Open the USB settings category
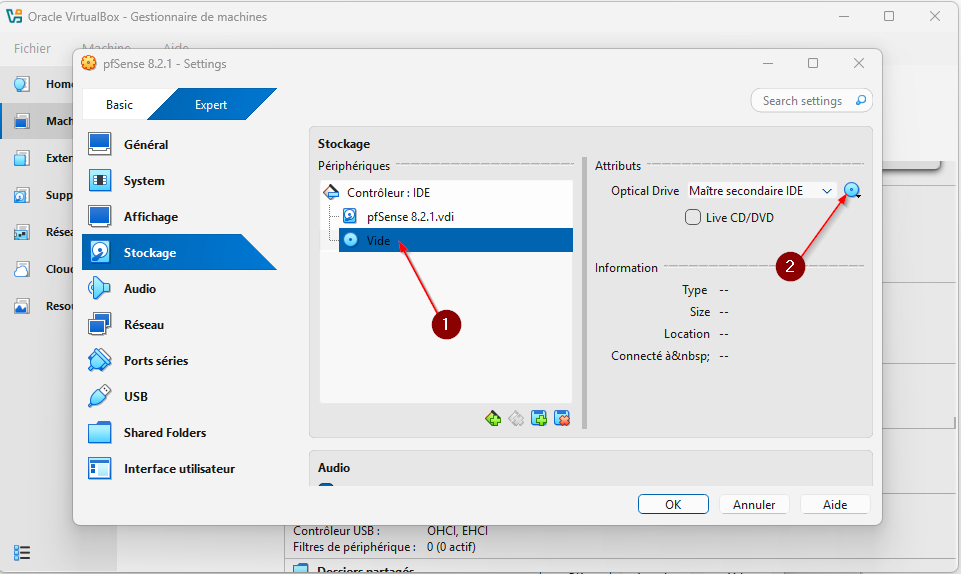Screen dimensions: 961x574 pos(135,397)
